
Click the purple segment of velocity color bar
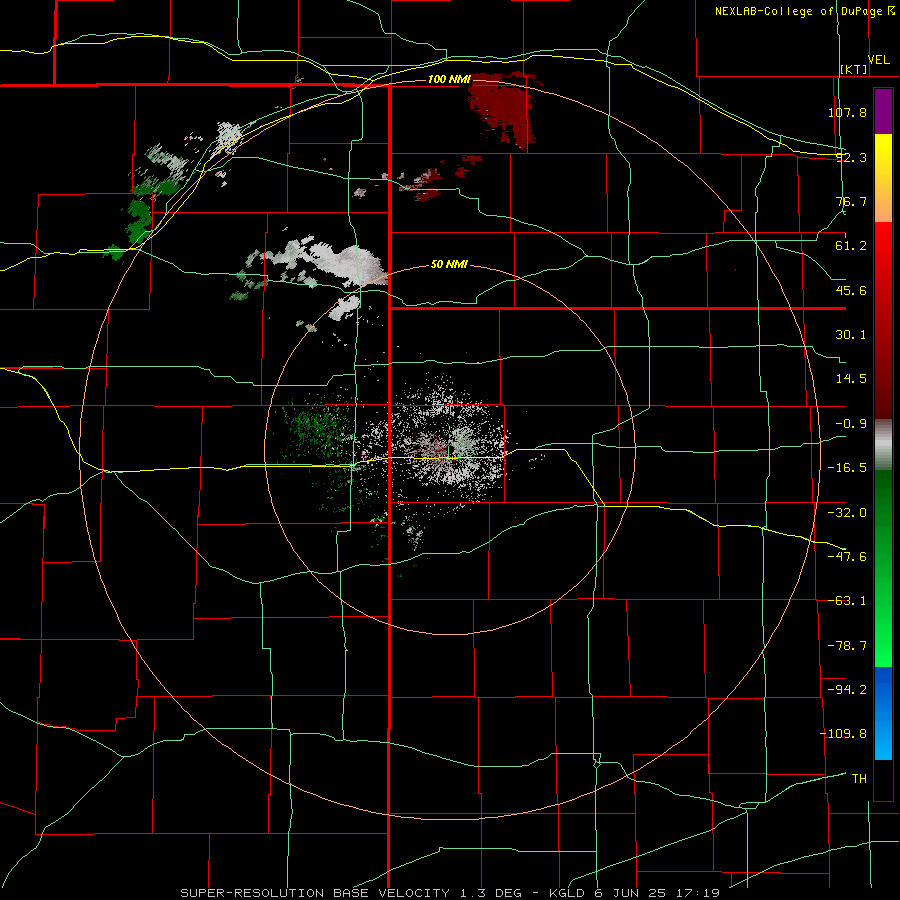[883, 111]
